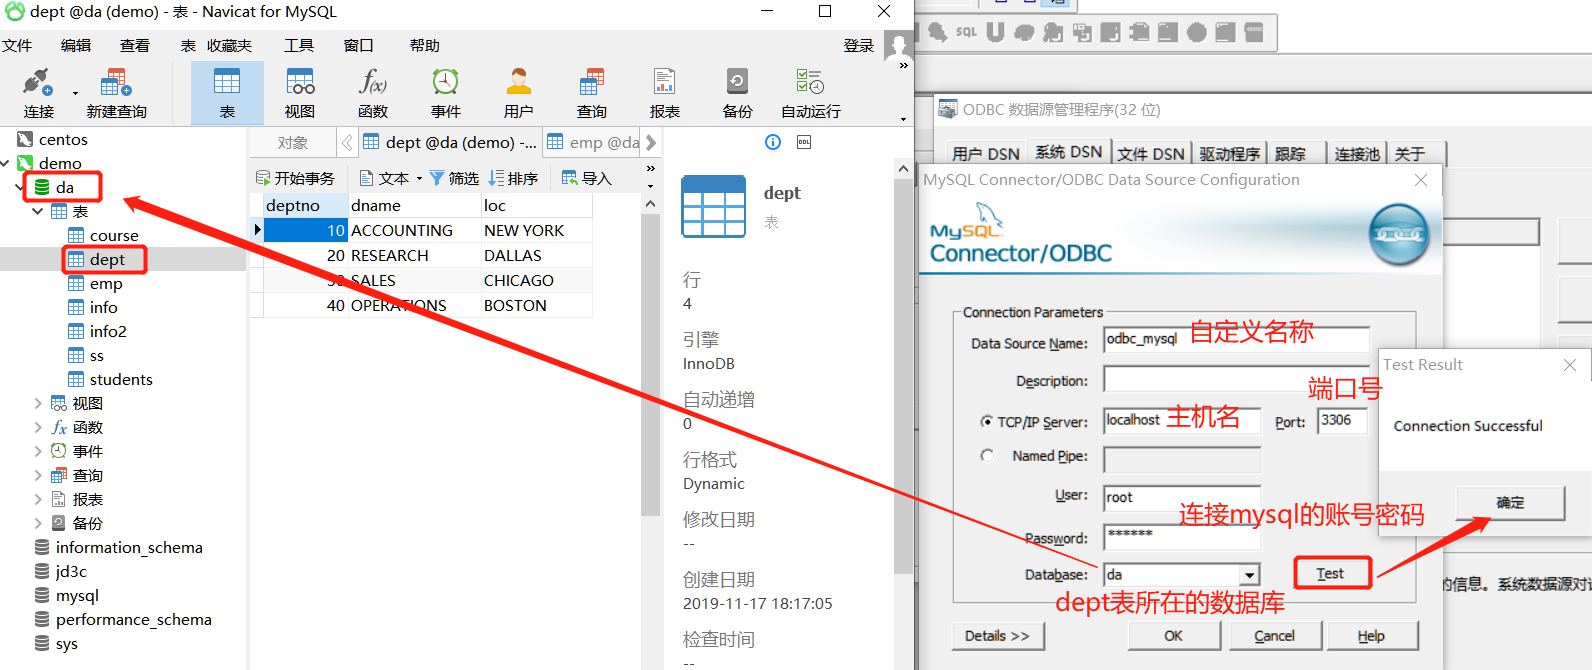1592x670 pixels.
Task: Select the emp table in the tree
Action: click(106, 283)
